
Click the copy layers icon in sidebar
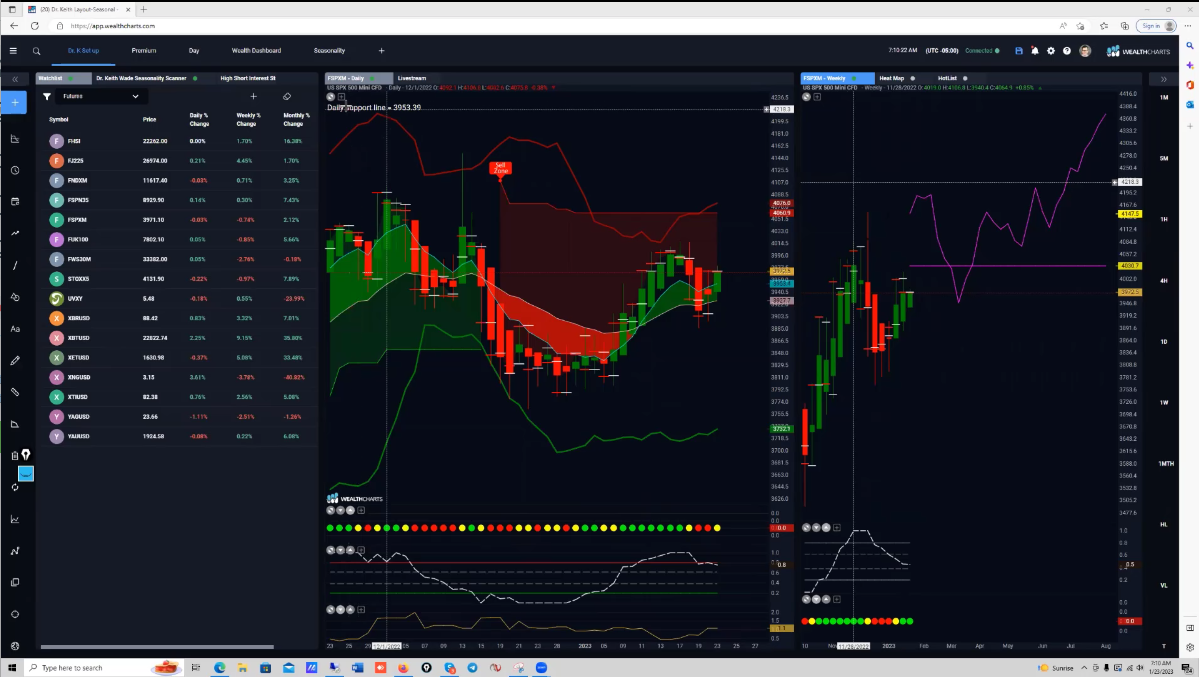click(15, 583)
